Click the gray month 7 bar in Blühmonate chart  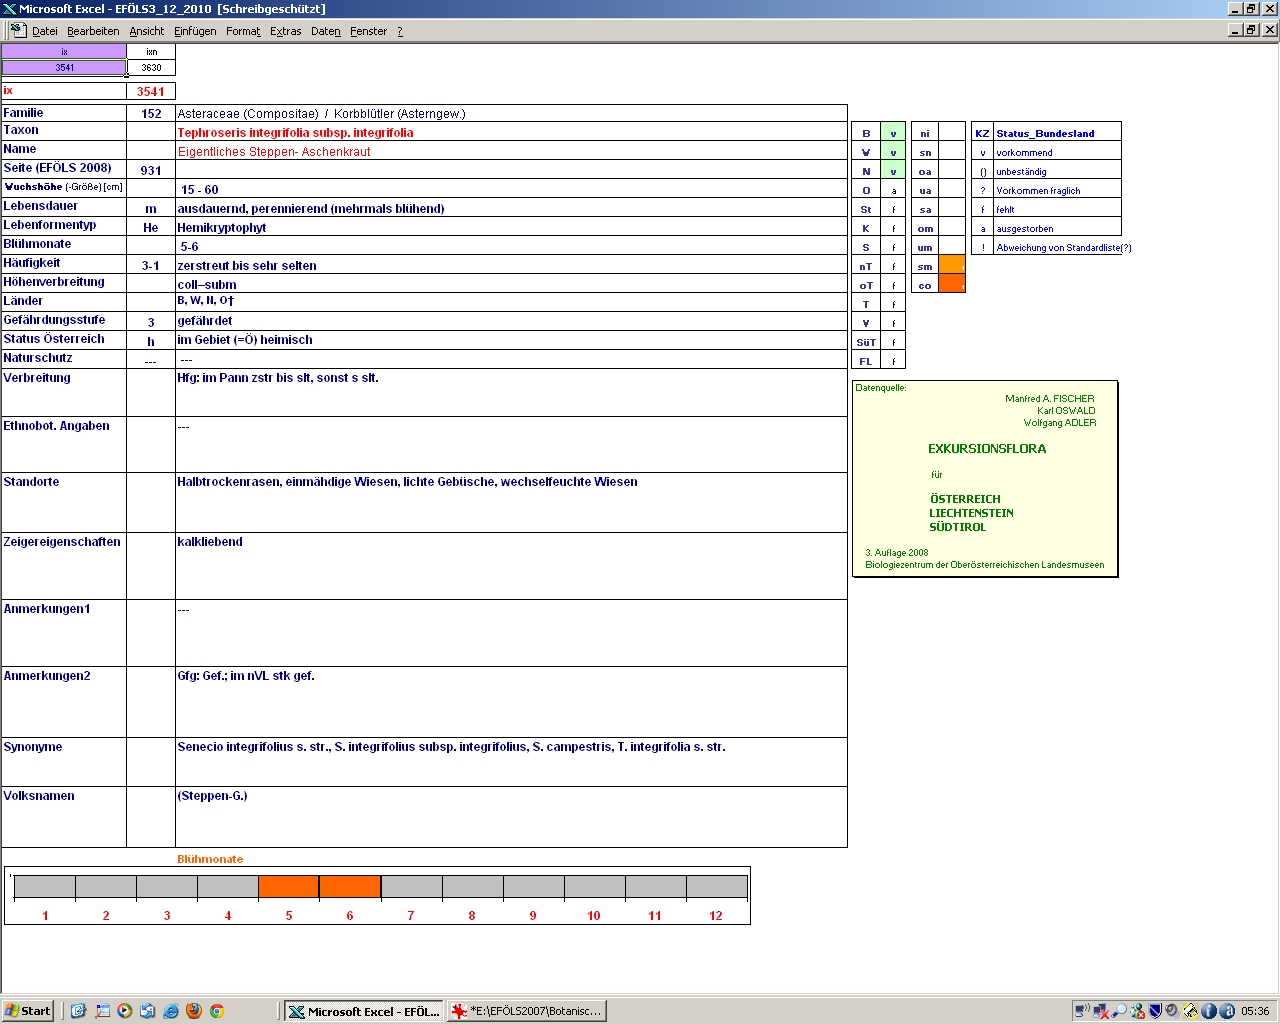click(411, 886)
